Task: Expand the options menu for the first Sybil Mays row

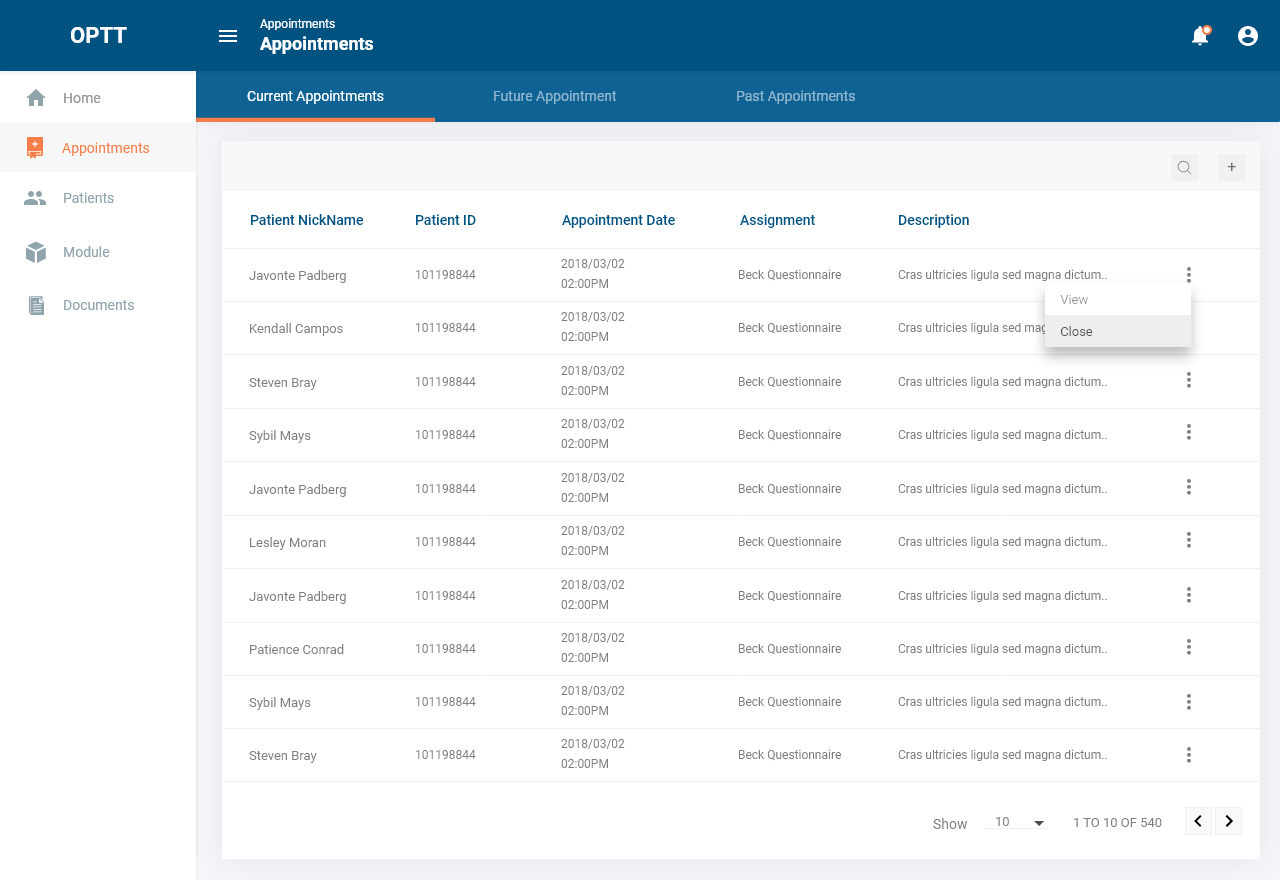Action: point(1189,432)
